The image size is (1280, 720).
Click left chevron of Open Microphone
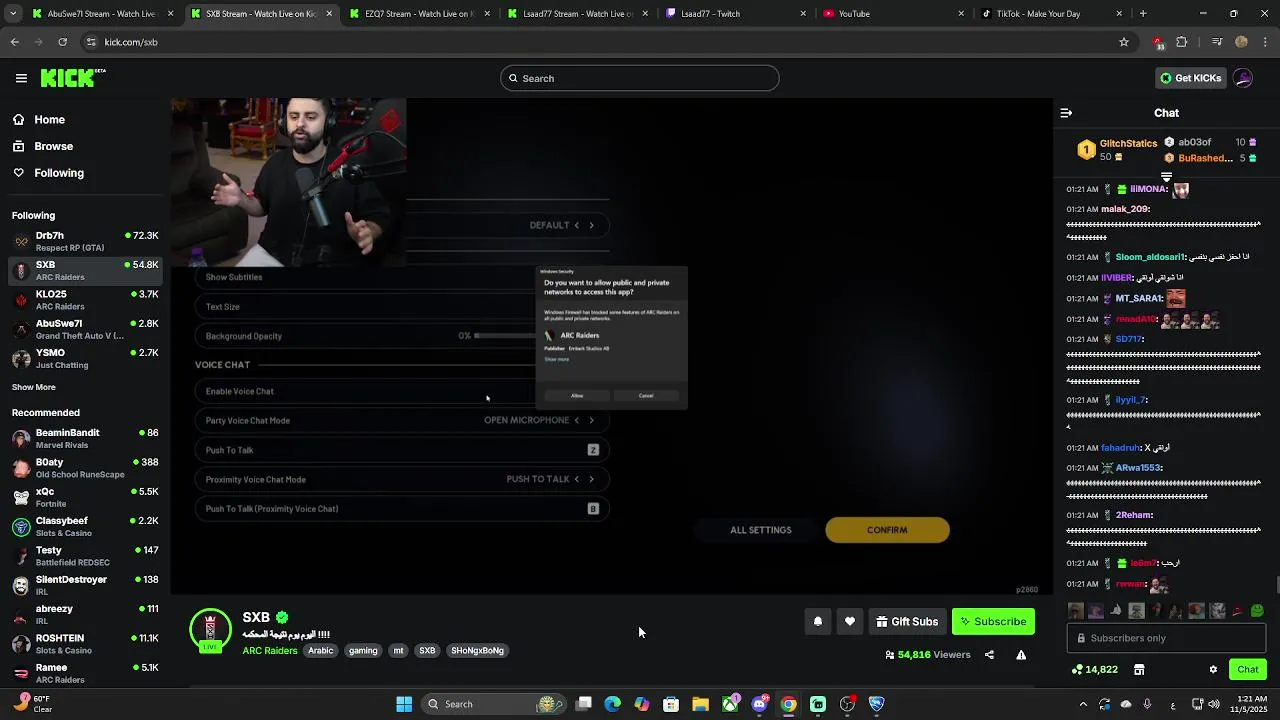(576, 420)
